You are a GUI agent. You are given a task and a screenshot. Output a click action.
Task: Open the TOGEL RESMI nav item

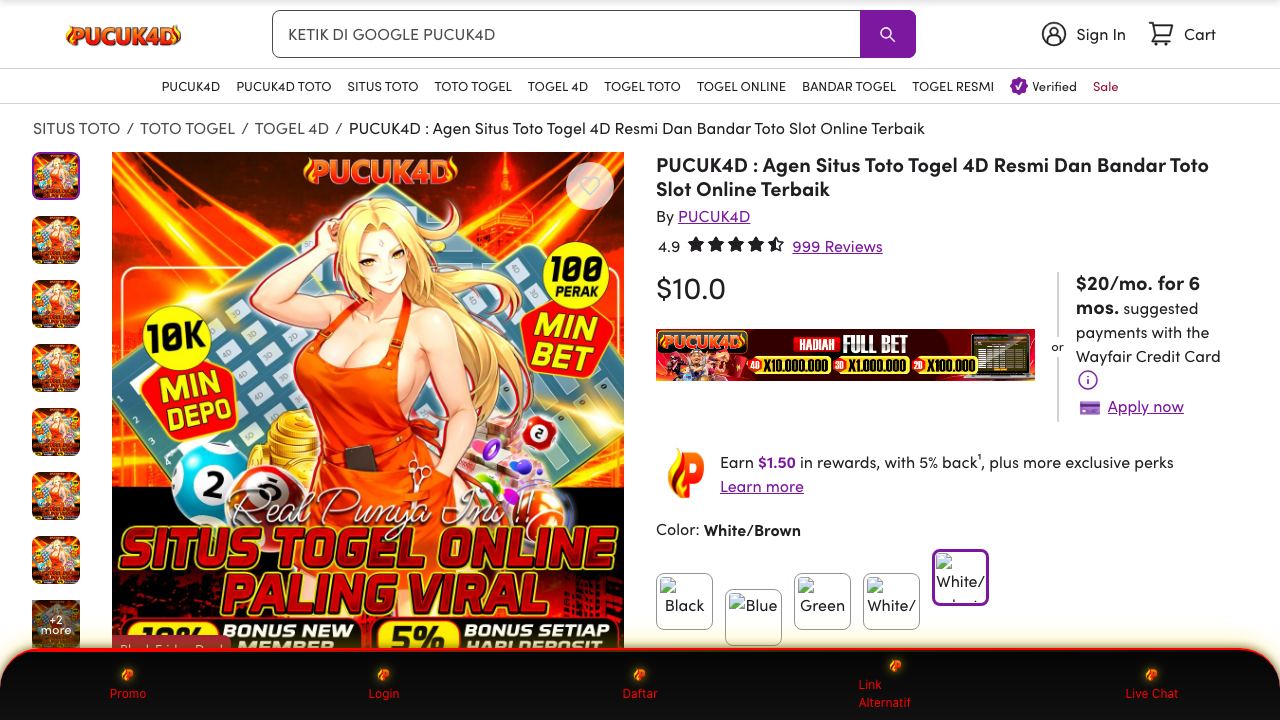pyautogui.click(x=953, y=86)
